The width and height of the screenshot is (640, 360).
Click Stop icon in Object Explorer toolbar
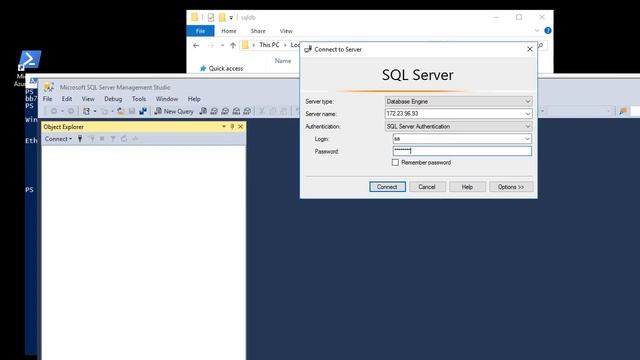click(x=102, y=139)
